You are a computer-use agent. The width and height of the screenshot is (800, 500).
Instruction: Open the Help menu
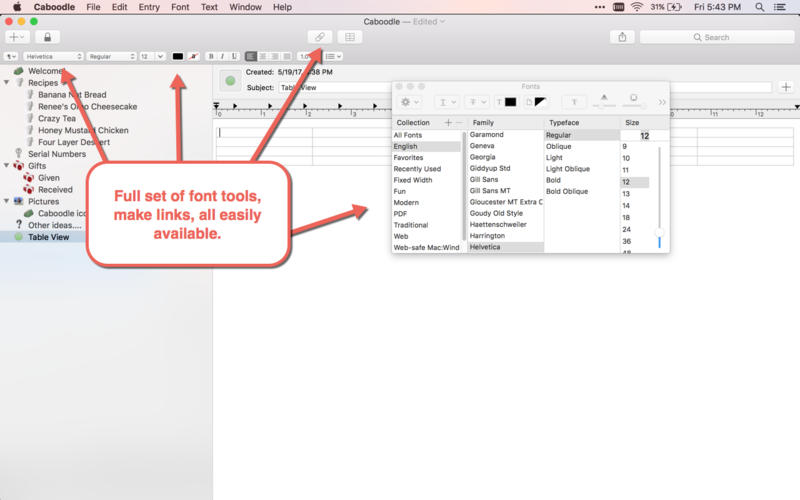pyautogui.click(x=282, y=7)
